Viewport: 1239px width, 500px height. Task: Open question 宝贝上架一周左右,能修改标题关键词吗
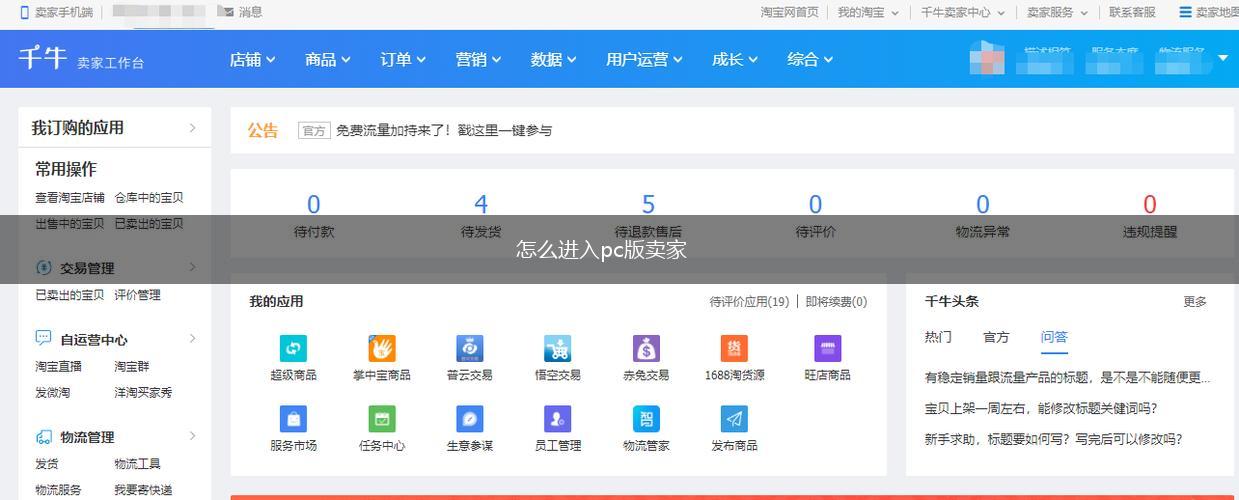coord(1041,408)
